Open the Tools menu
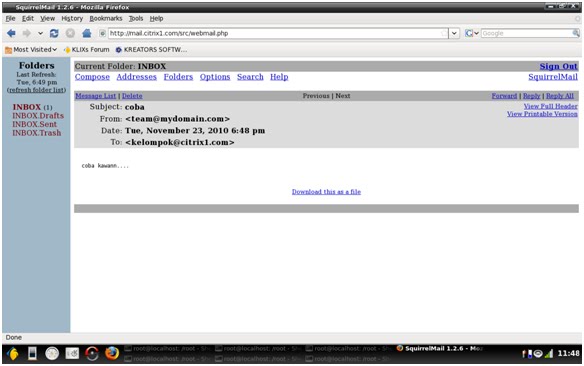This screenshot has width=584, height=366. tap(136, 18)
